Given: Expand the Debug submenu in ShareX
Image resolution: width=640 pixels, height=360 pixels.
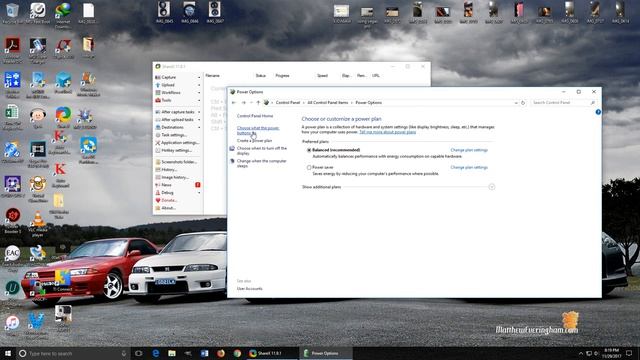Looking at the screenshot, I should (x=178, y=193).
